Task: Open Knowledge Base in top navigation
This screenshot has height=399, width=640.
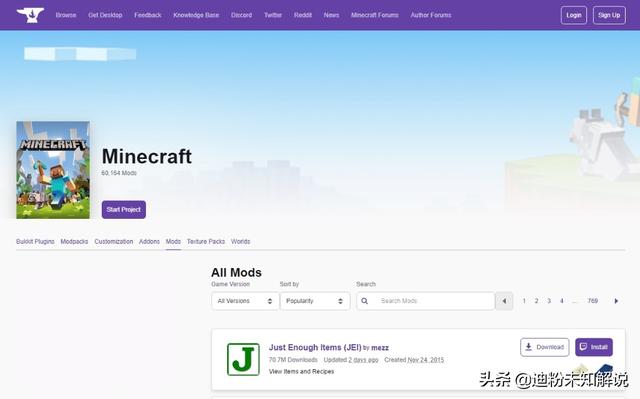Action: 196,15
